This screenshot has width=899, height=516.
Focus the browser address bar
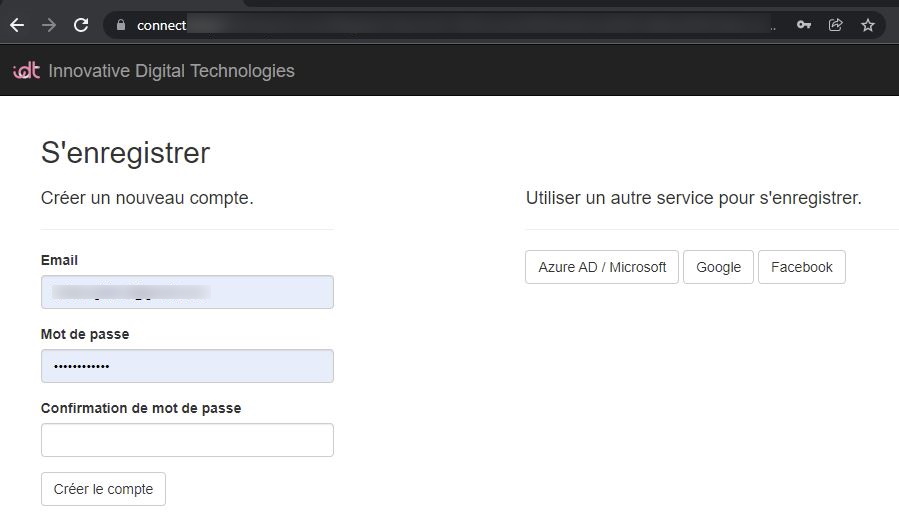click(450, 25)
